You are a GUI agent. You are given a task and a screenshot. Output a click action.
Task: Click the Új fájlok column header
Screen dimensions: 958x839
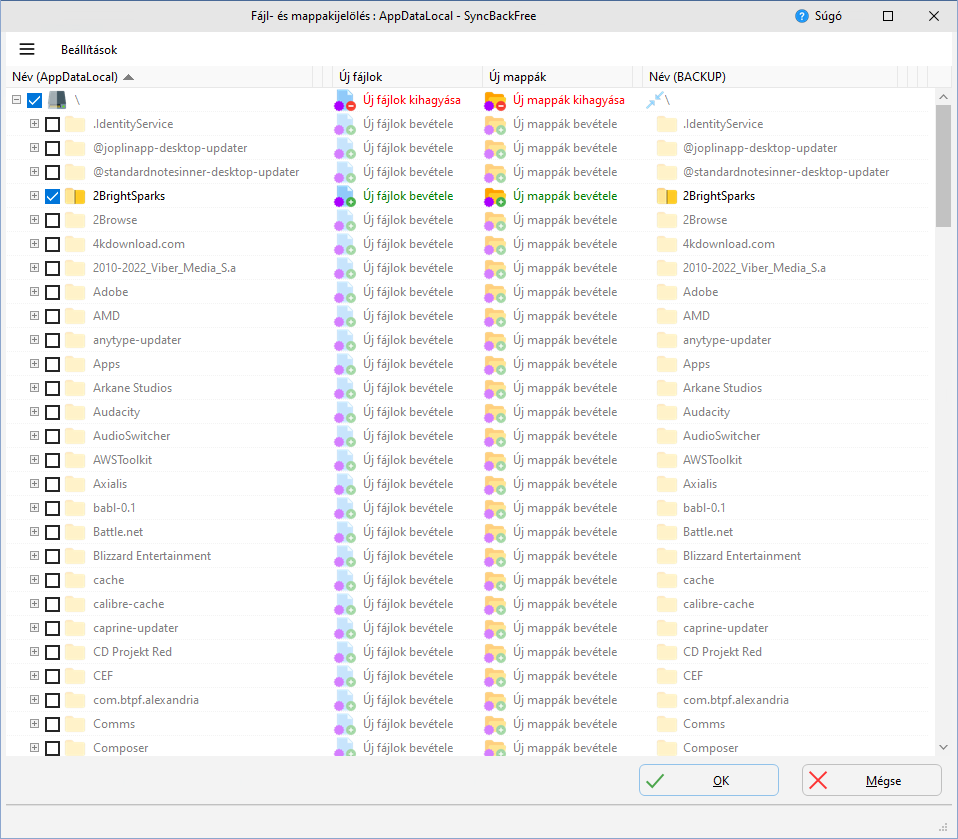click(x=406, y=77)
